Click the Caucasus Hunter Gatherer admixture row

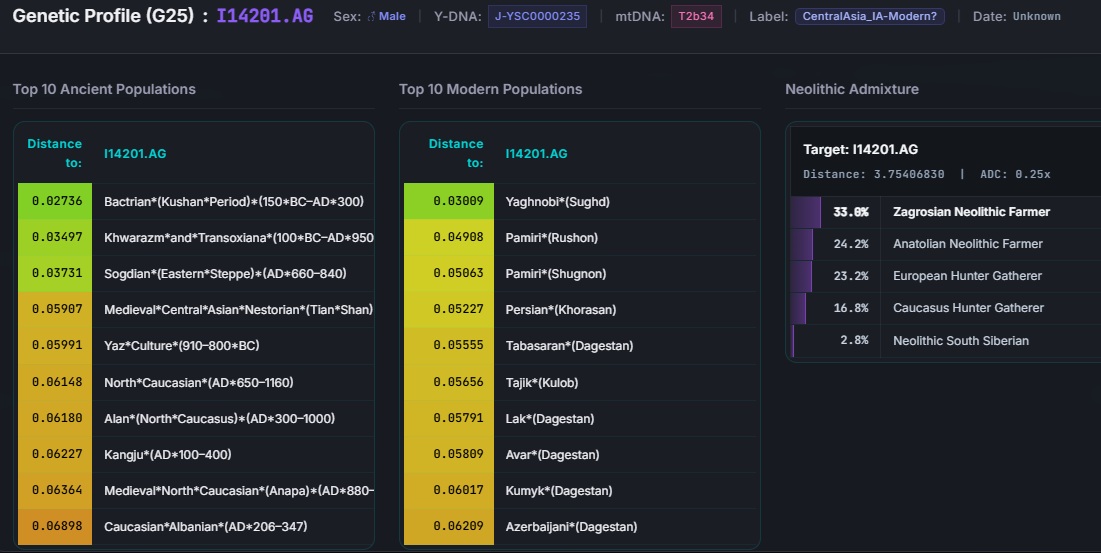[945, 308]
